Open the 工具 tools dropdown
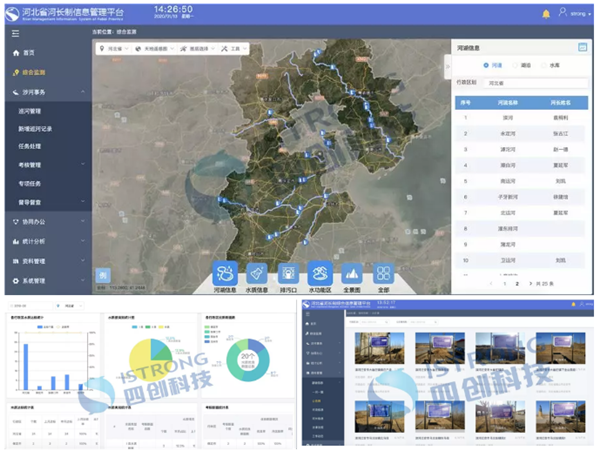Image resolution: width=600 pixels, height=450 pixels. pyautogui.click(x=237, y=48)
